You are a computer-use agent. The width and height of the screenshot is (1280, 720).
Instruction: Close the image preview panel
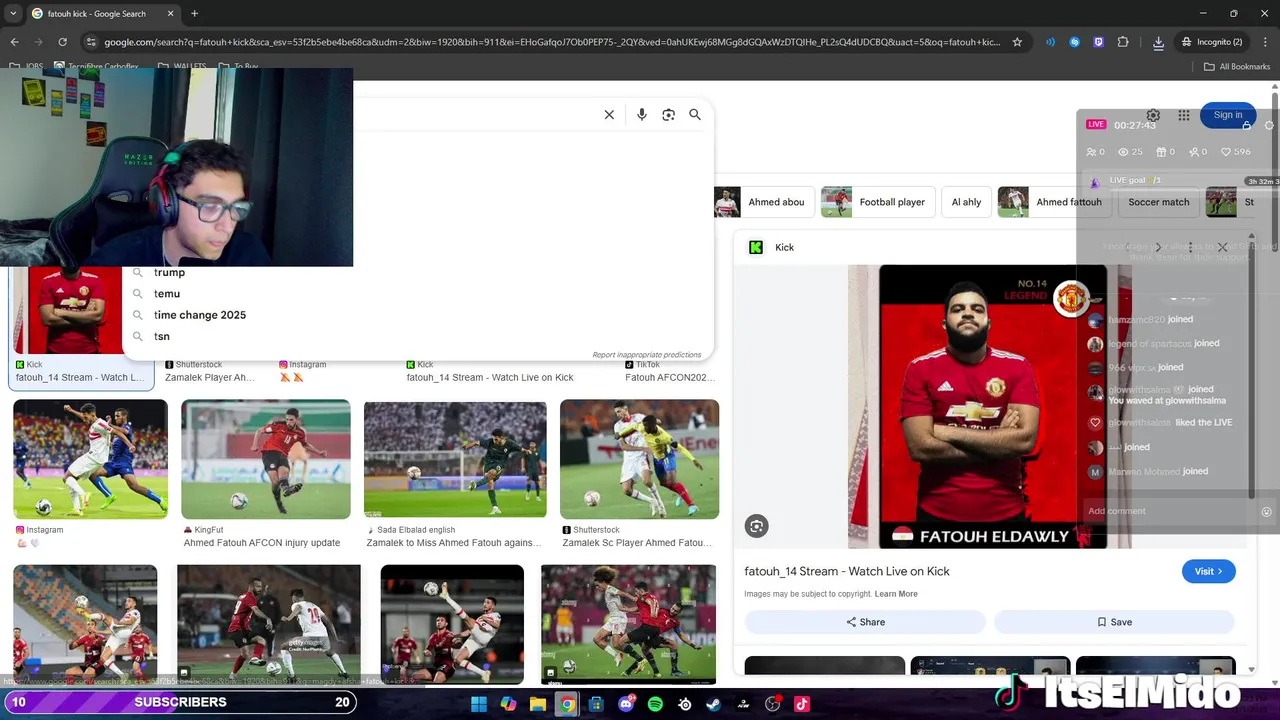tap(1222, 247)
